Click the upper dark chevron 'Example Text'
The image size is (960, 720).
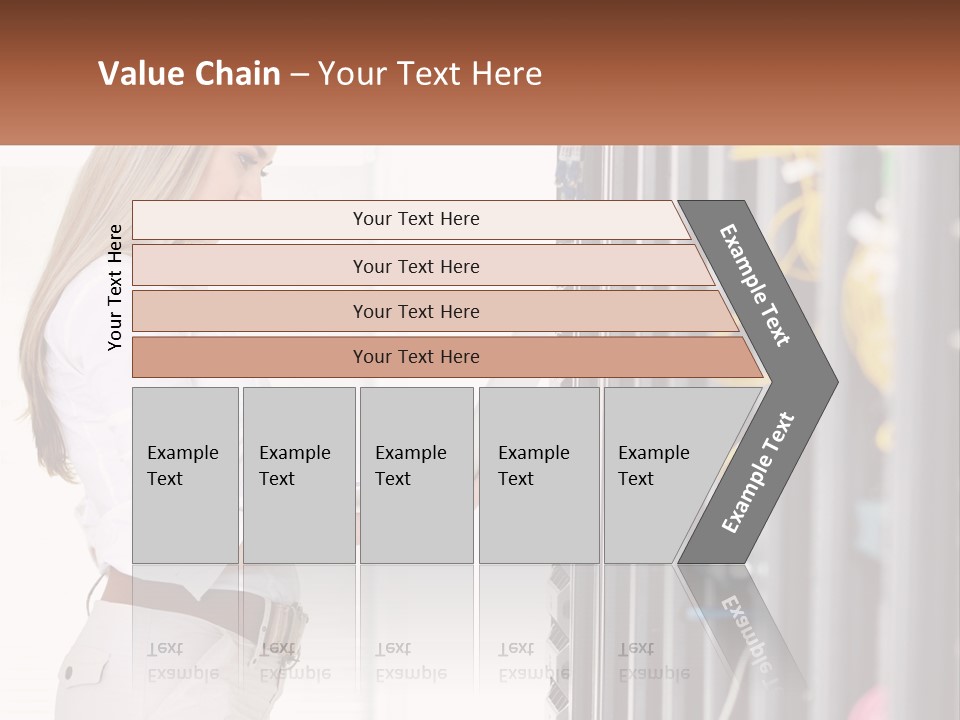click(757, 285)
